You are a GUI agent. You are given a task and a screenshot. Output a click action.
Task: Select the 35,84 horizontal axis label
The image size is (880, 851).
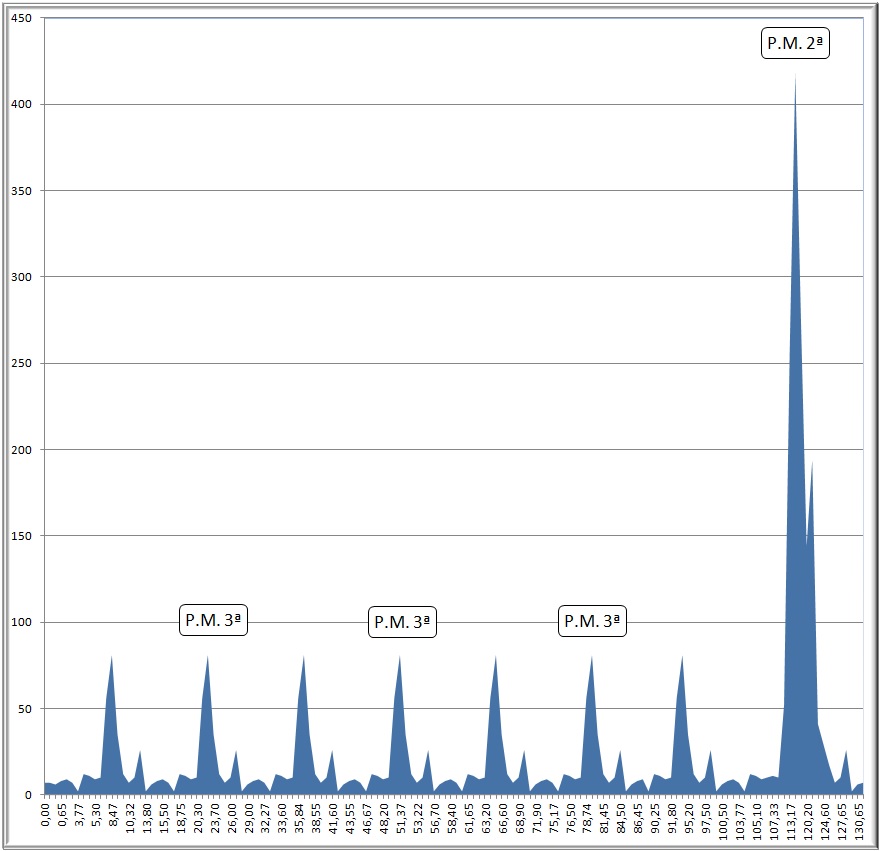click(300, 820)
